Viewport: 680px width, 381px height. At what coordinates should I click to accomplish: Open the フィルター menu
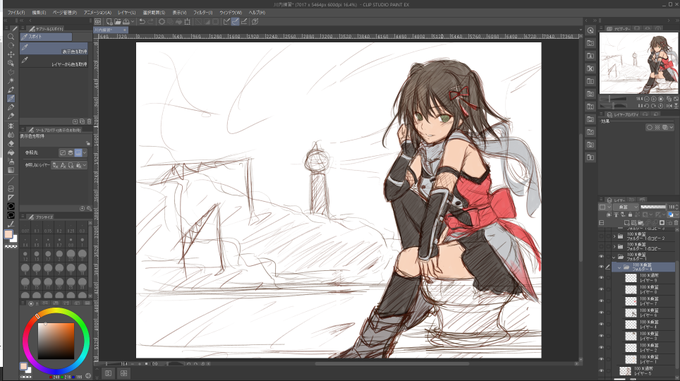(203, 13)
